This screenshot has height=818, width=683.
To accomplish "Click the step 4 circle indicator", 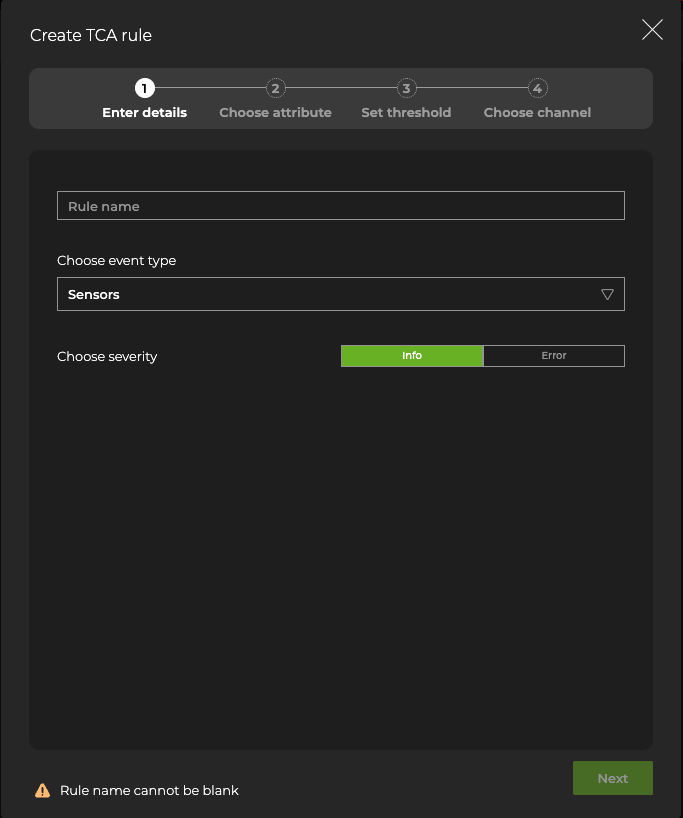I will tap(537, 88).
